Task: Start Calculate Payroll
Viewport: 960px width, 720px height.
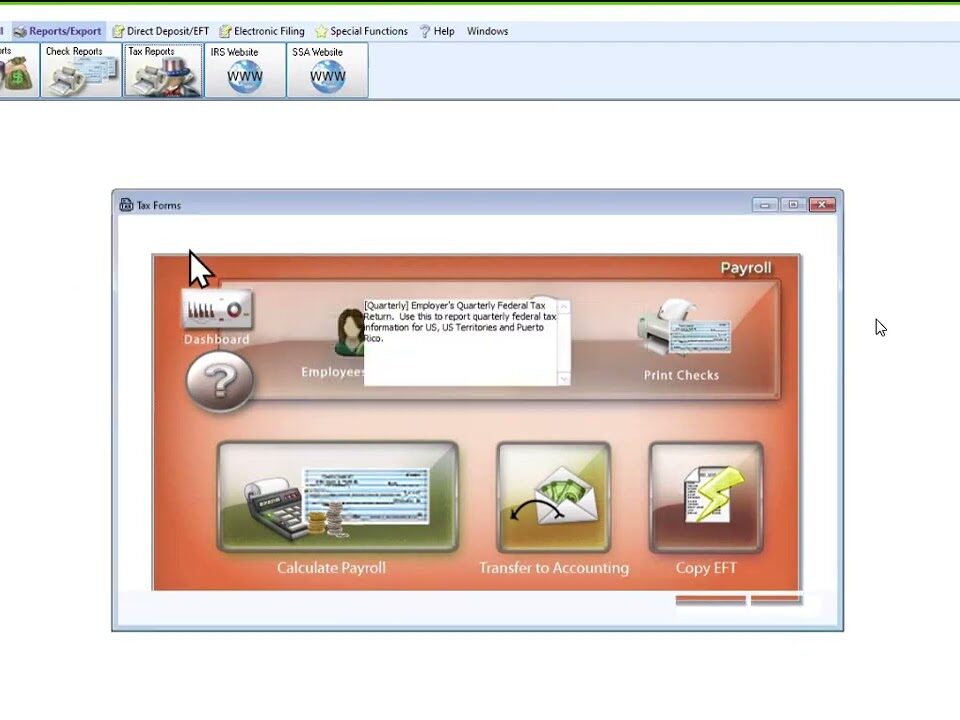Action: (337, 497)
